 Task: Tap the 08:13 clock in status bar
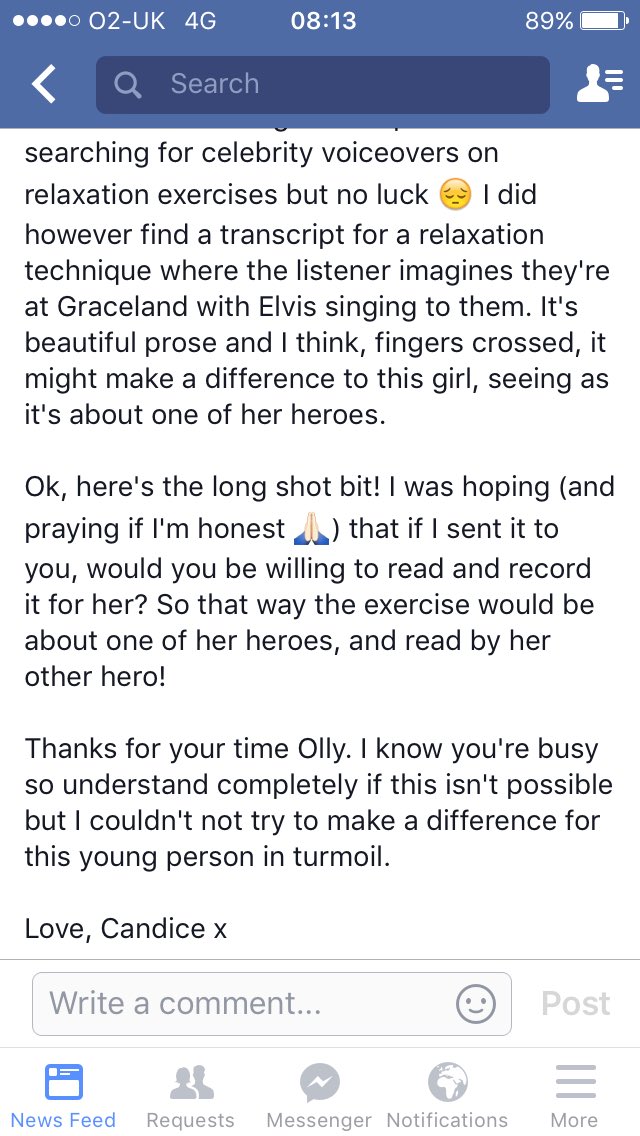pos(323,21)
